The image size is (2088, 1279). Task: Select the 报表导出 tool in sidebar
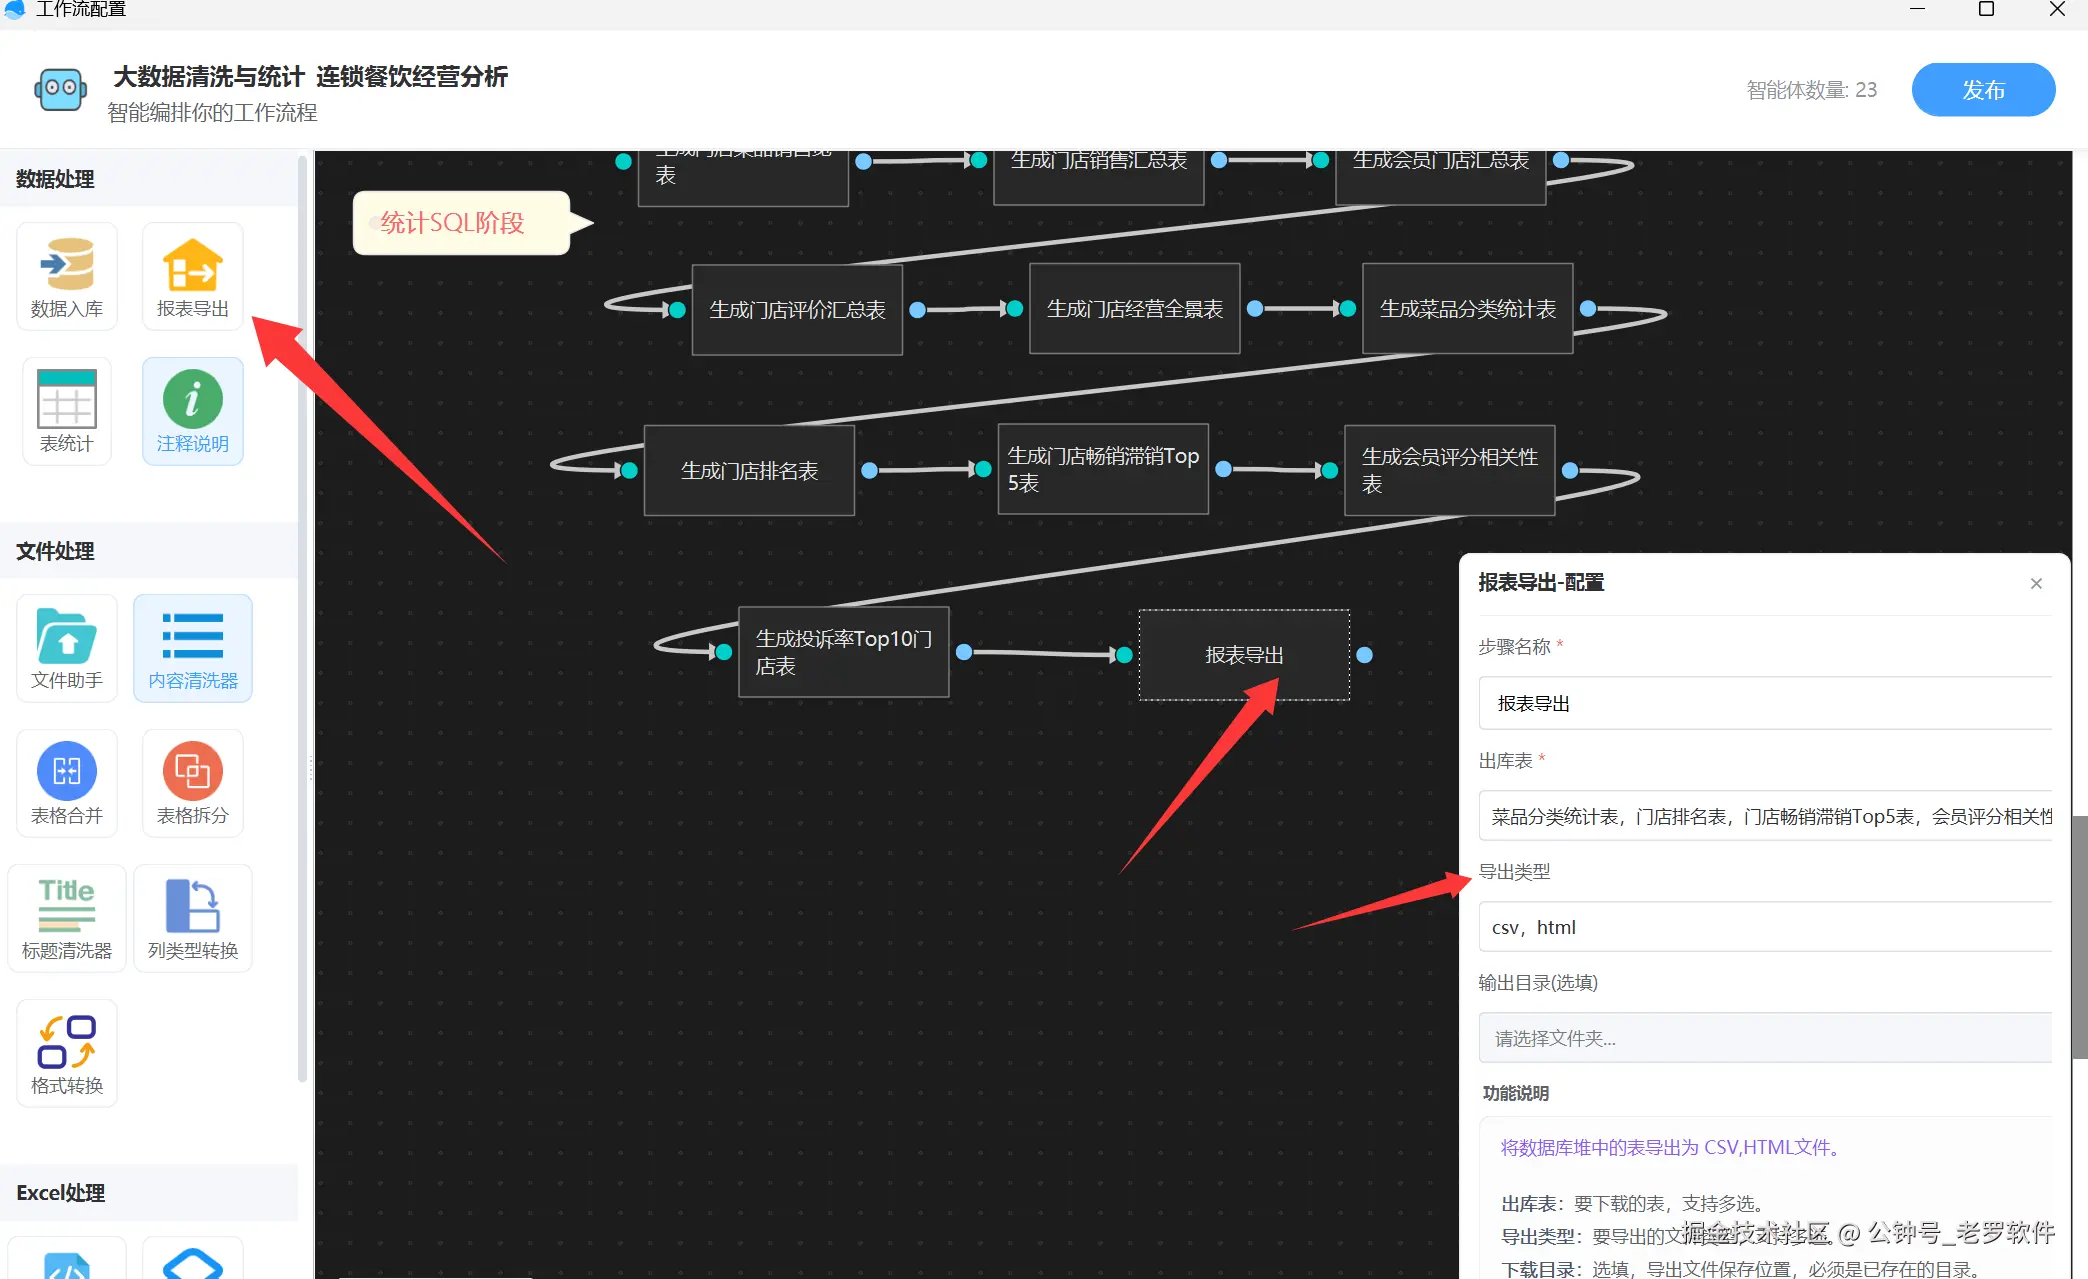pyautogui.click(x=193, y=277)
